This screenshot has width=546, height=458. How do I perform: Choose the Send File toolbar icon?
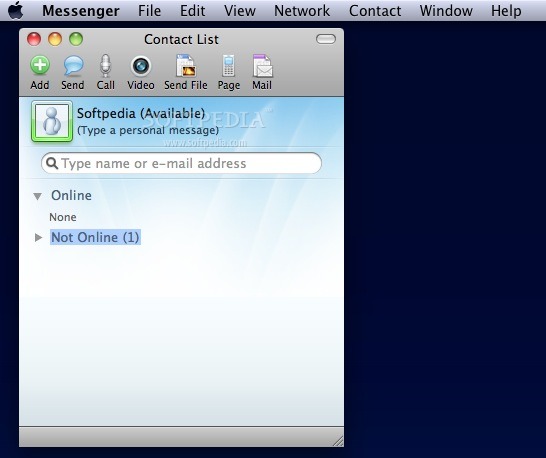point(186,65)
